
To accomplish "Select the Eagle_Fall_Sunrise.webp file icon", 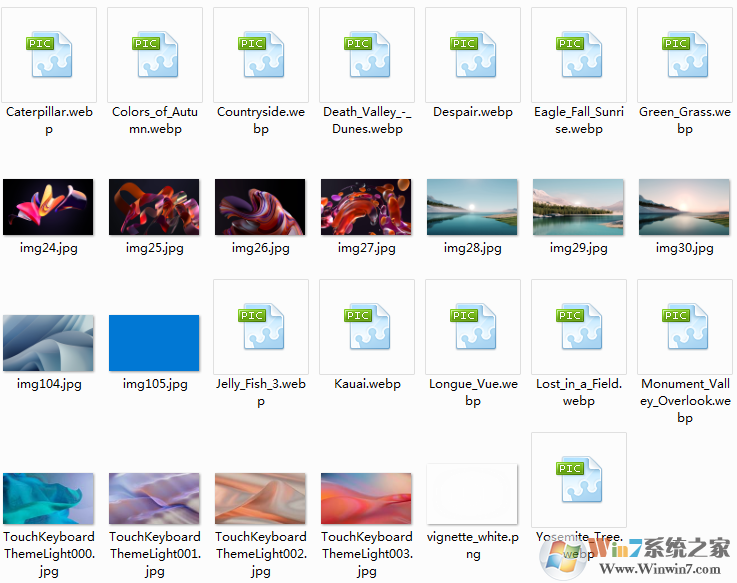I will pyautogui.click(x=579, y=55).
